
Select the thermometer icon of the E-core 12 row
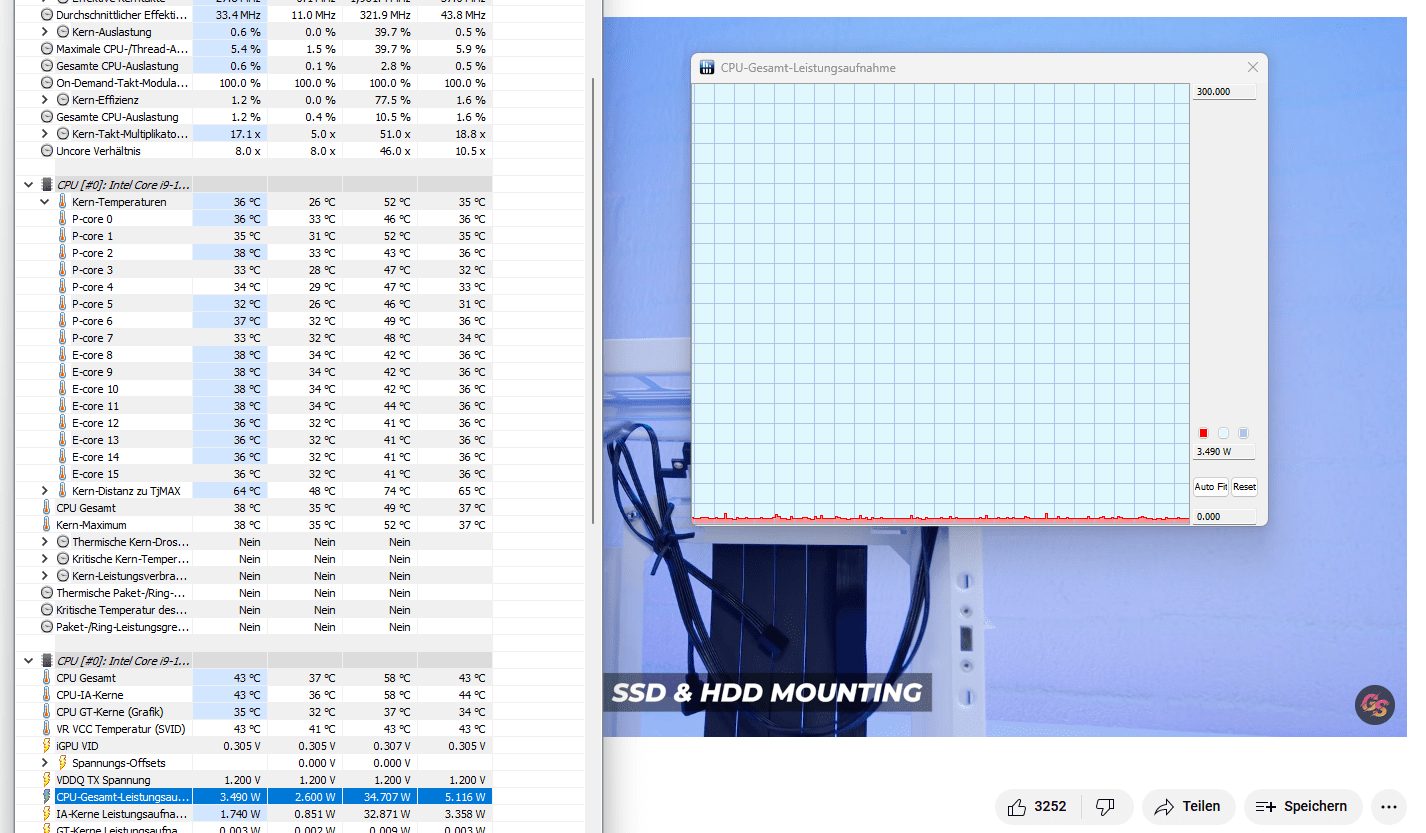click(62, 423)
